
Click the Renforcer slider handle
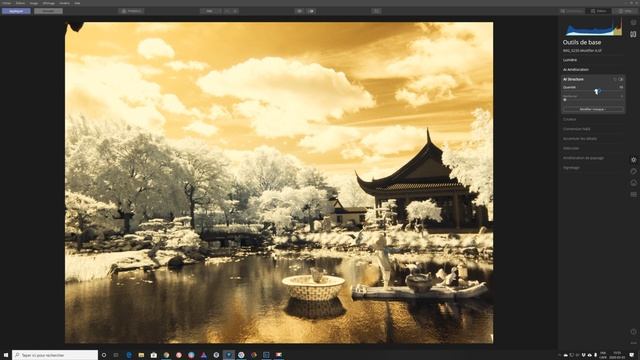(x=565, y=100)
